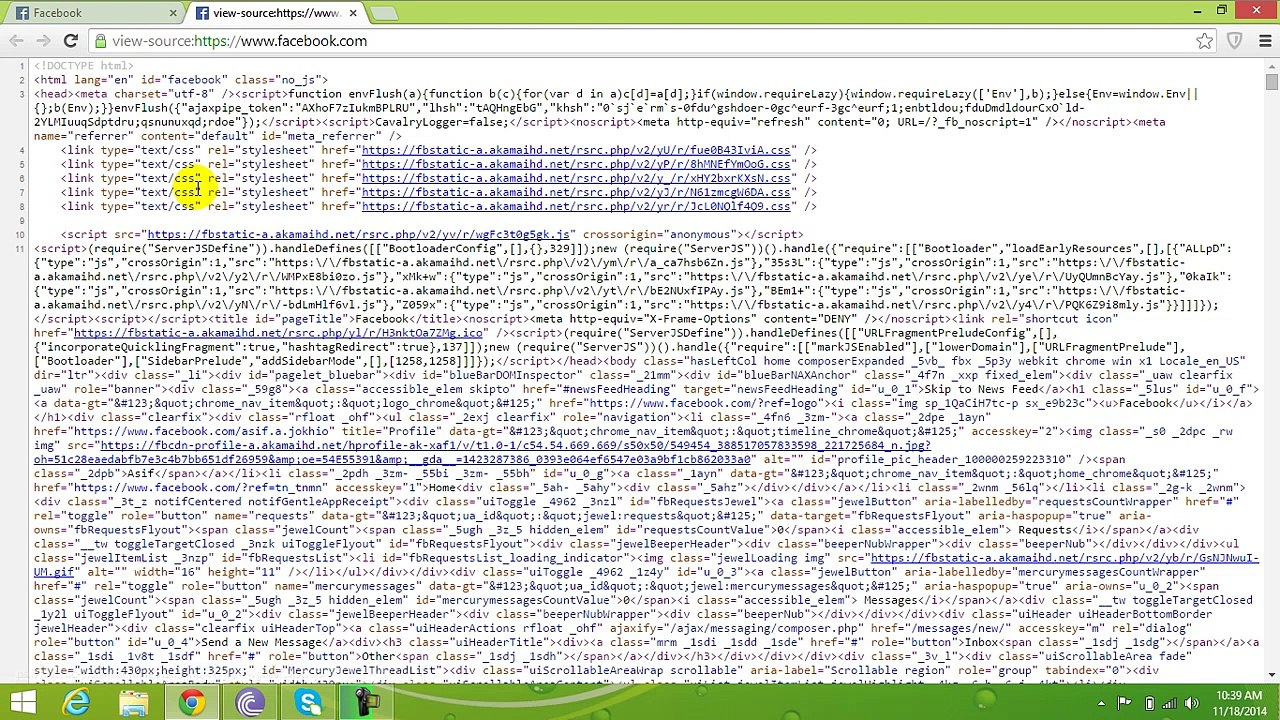Click source line number 8
This screenshot has height=720, width=1280.
(22, 207)
